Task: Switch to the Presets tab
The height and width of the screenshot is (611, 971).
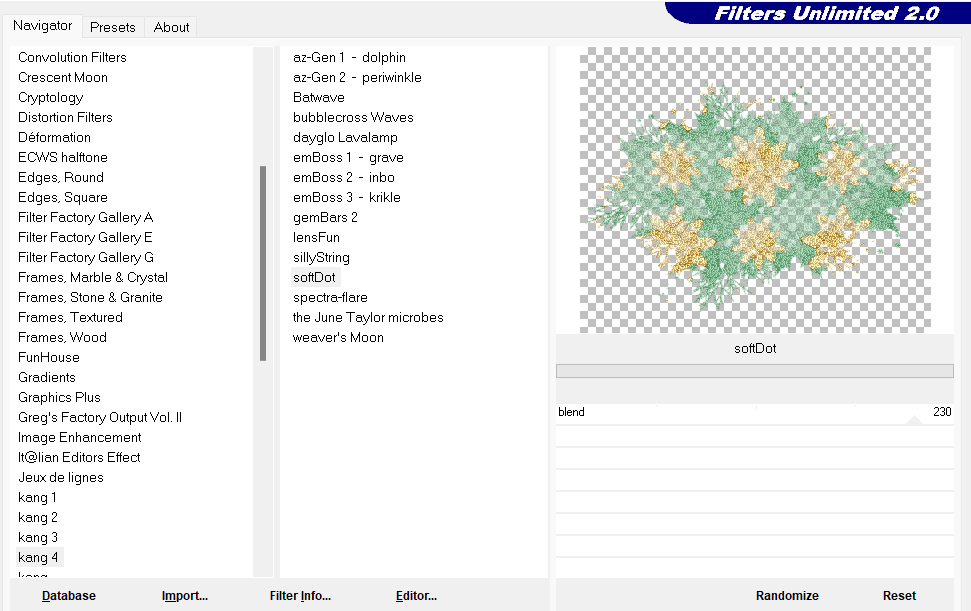Action: click(x=112, y=27)
